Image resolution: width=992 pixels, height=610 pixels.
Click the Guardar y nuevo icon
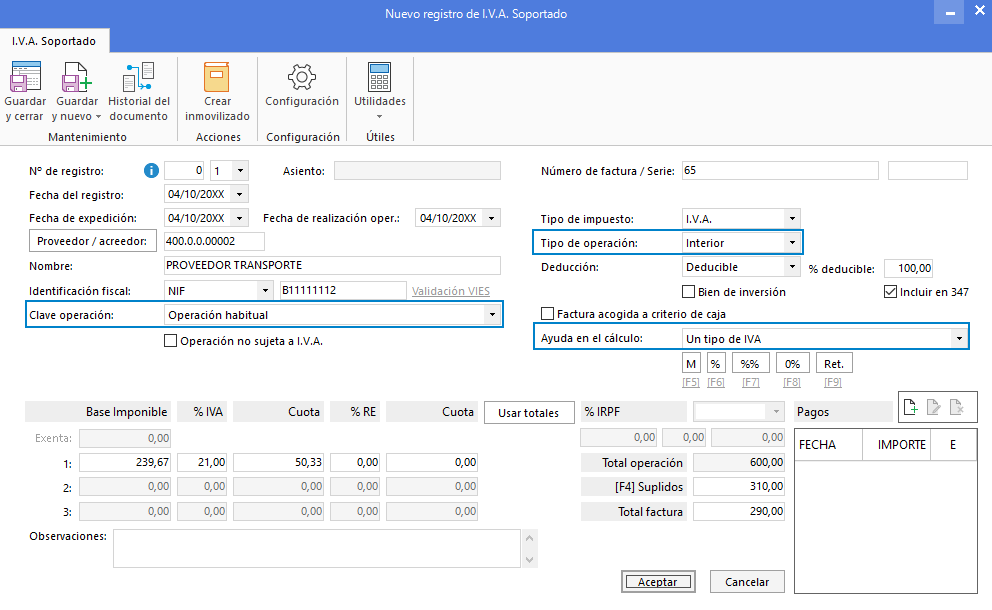coord(77,77)
